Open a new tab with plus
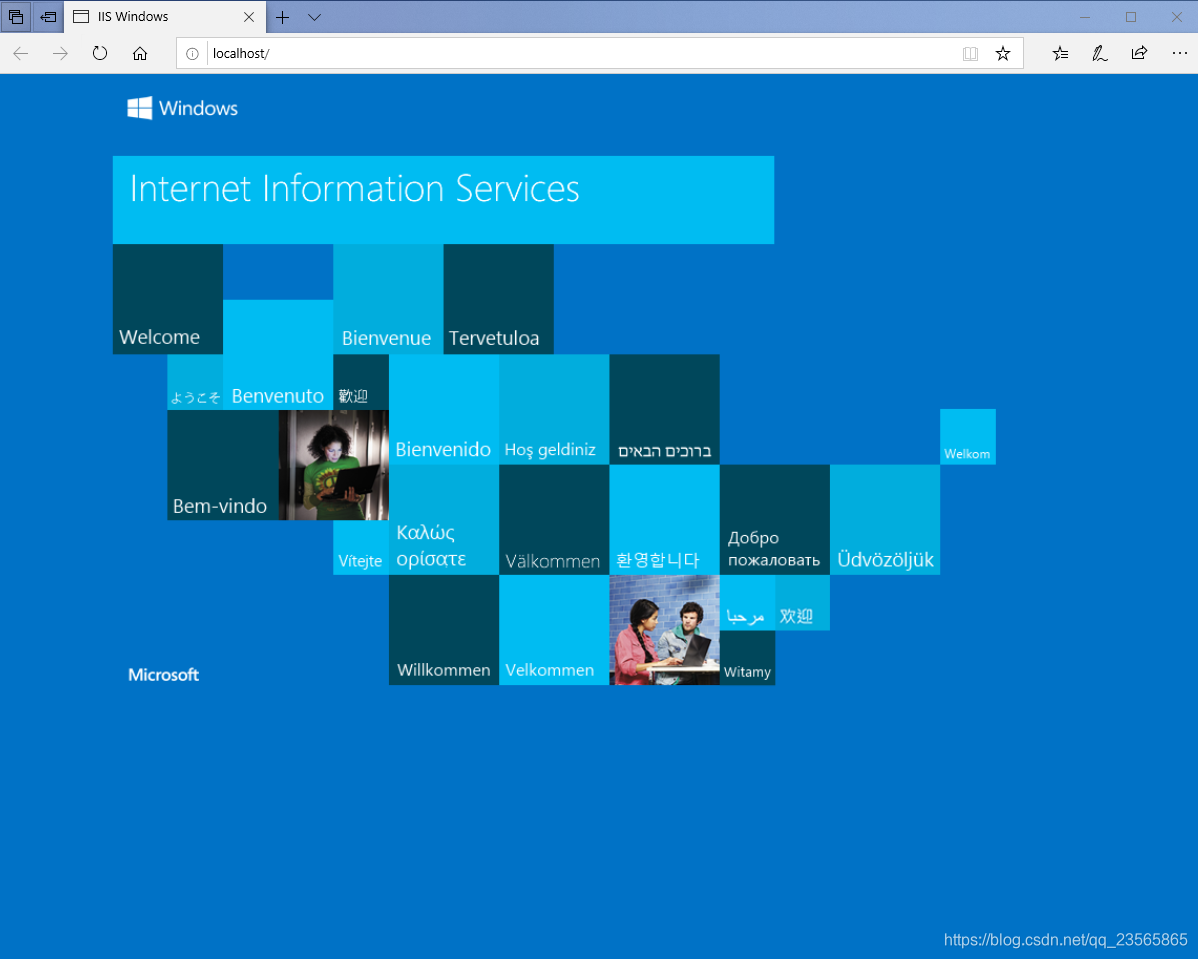Screen dimensions: 1198x959 [283, 17]
